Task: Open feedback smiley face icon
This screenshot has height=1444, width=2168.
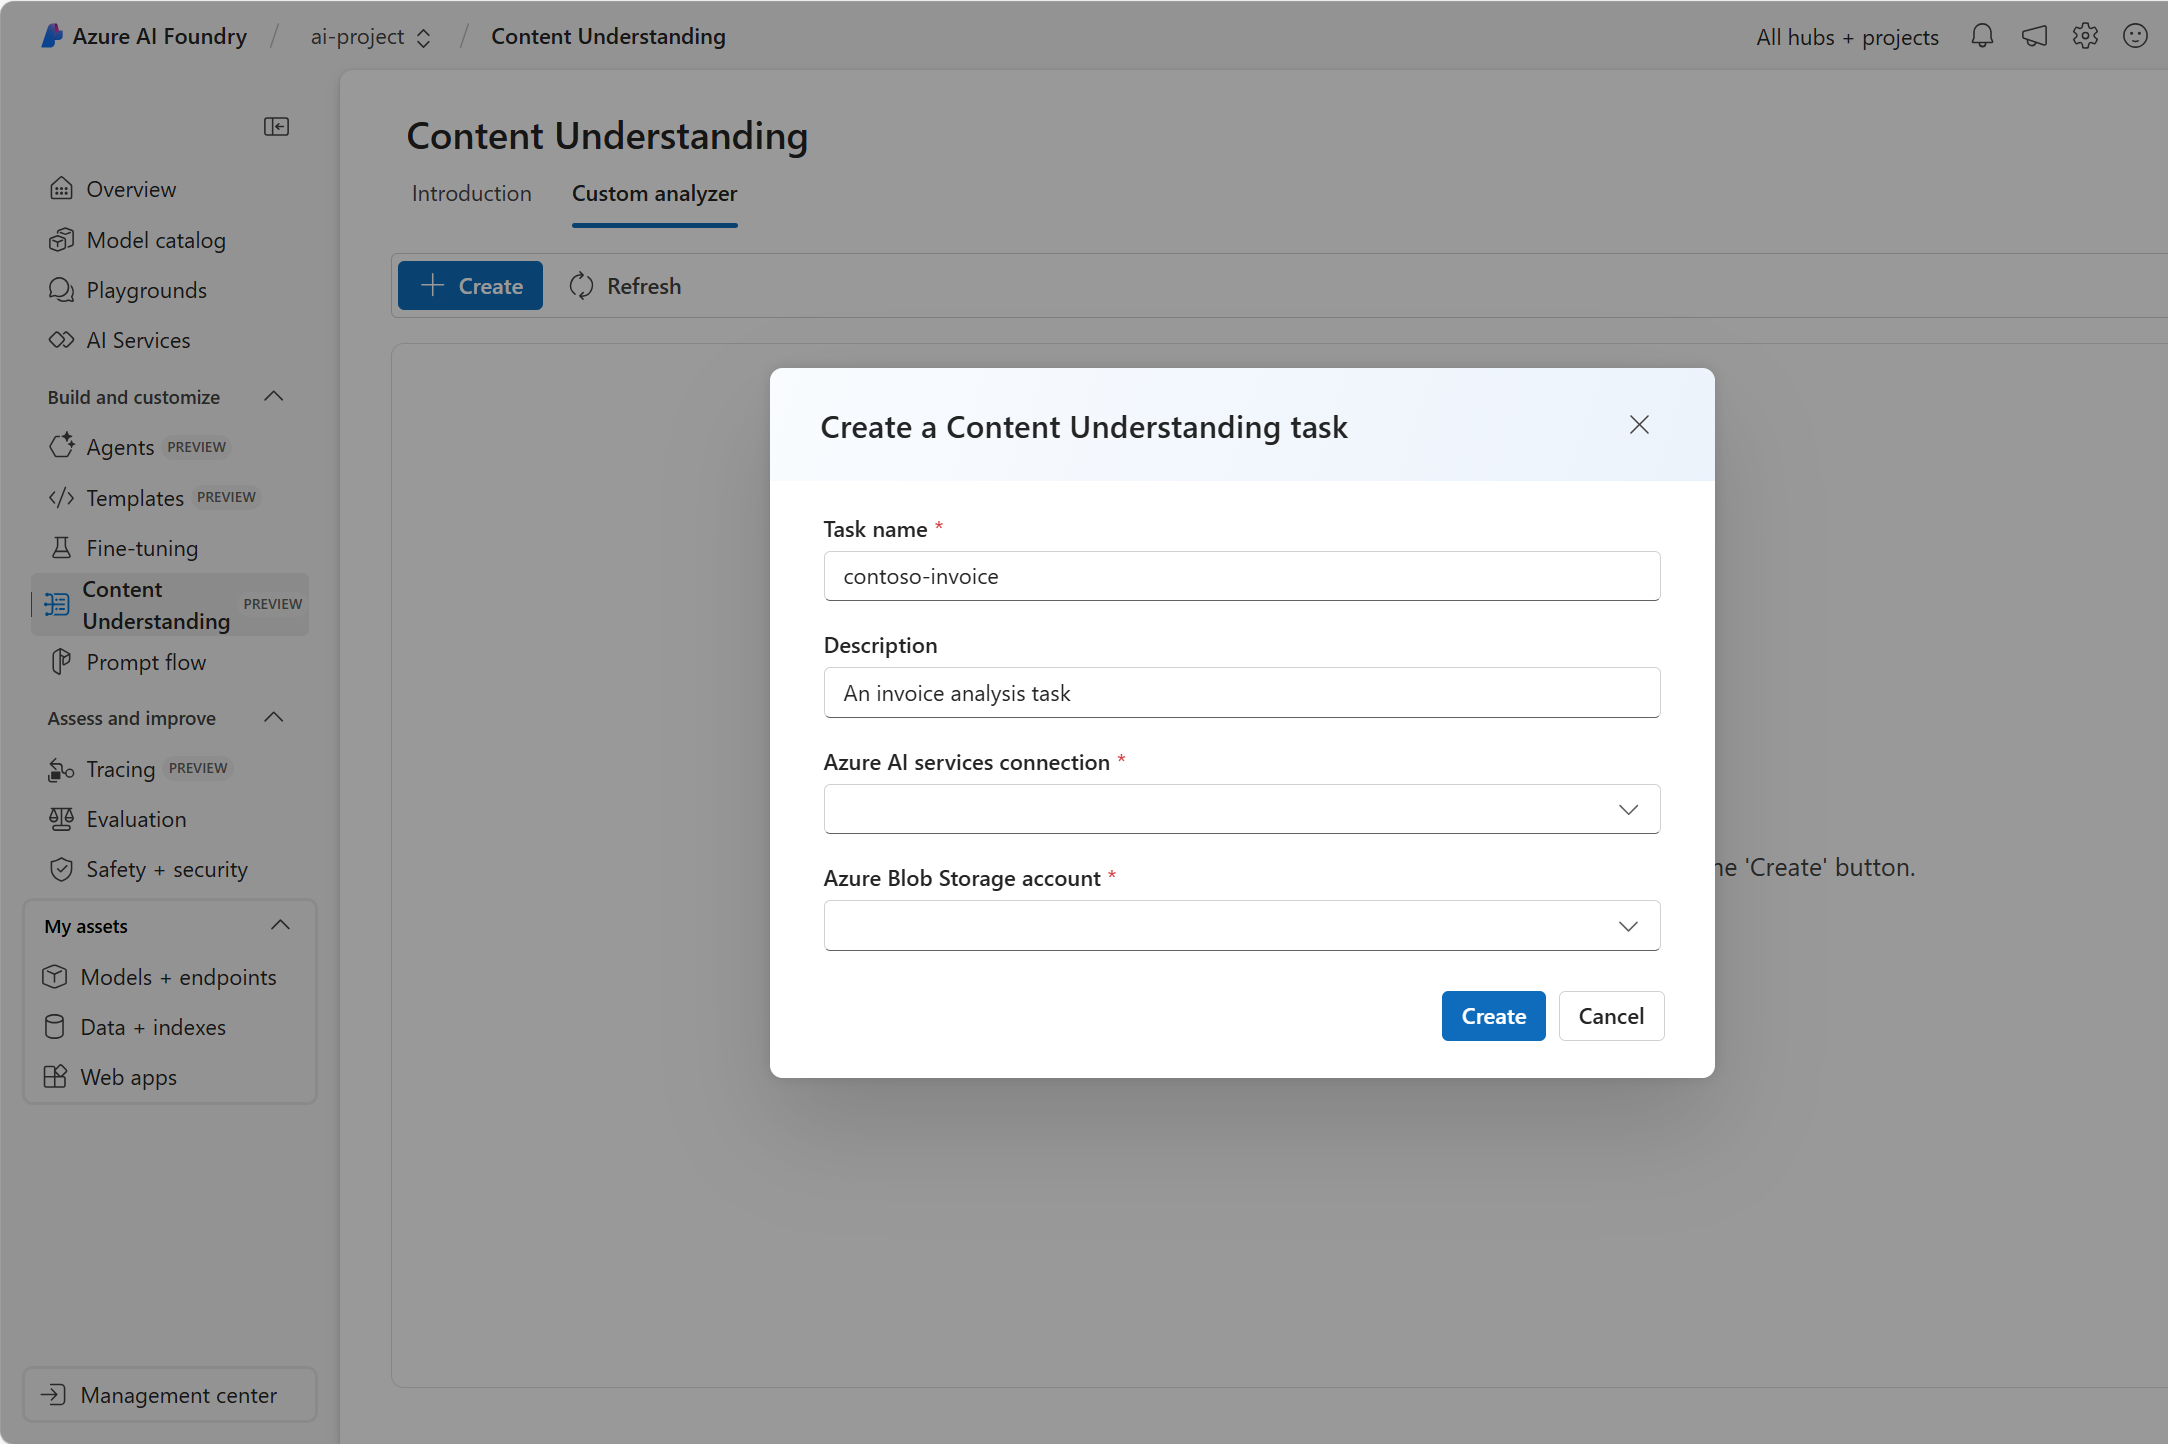Action: click(2136, 36)
